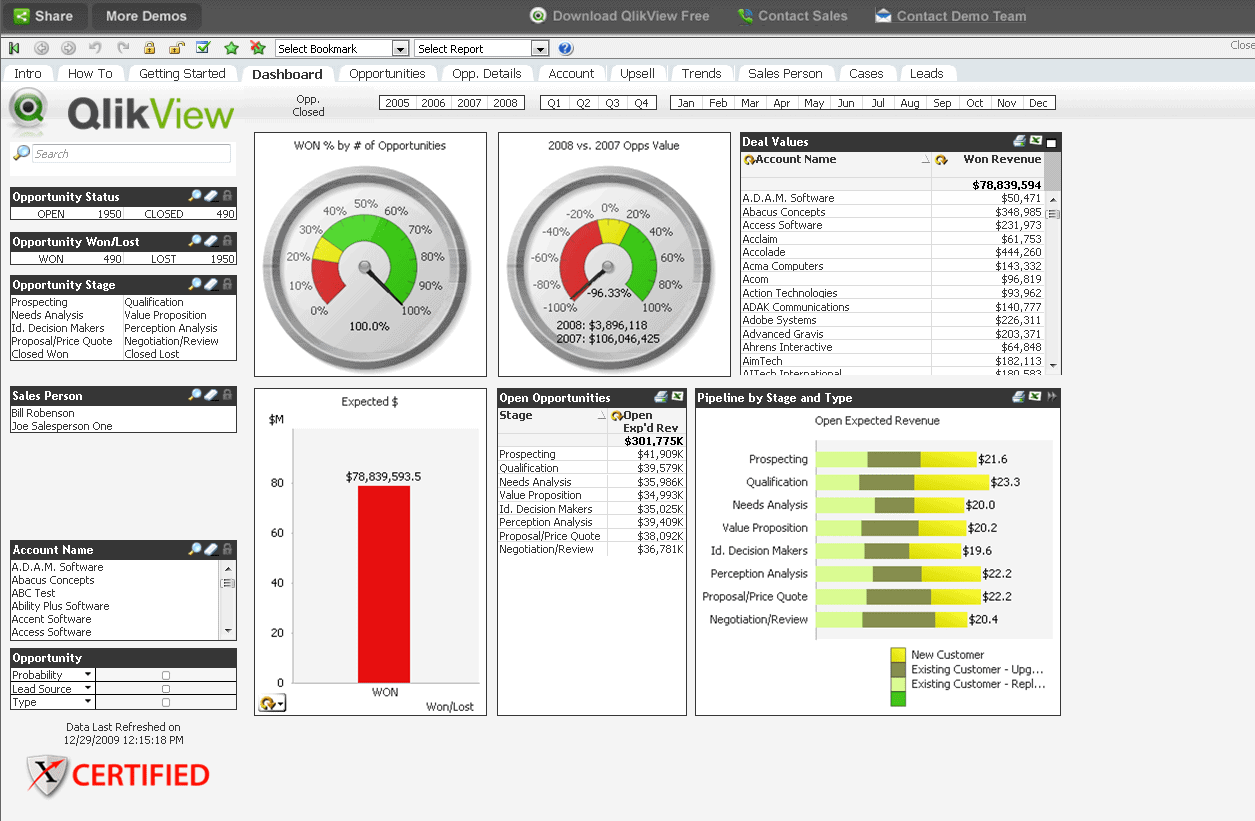Click the Account Name list scrollbar
This screenshot has height=821, width=1255.
coord(229,599)
